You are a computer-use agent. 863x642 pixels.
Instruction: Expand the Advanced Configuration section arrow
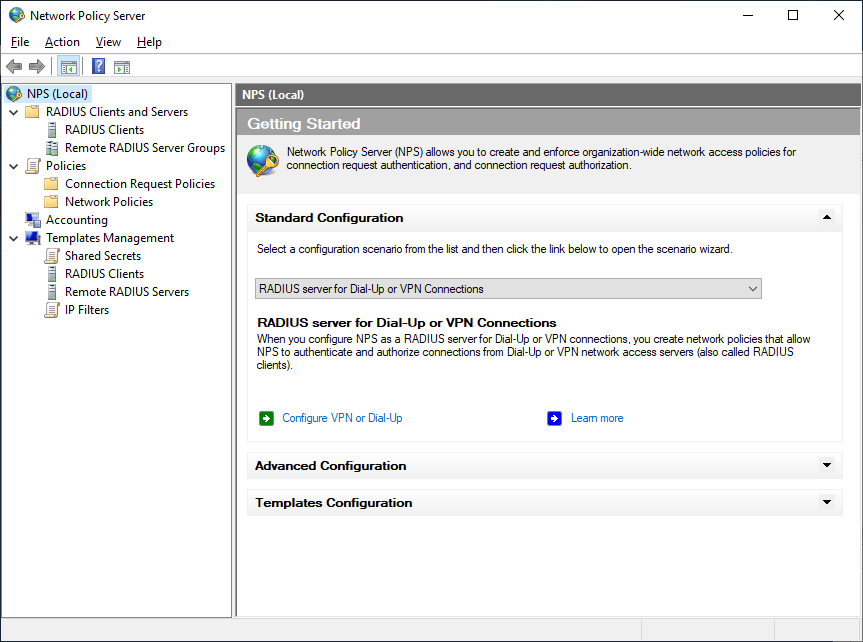pos(827,465)
